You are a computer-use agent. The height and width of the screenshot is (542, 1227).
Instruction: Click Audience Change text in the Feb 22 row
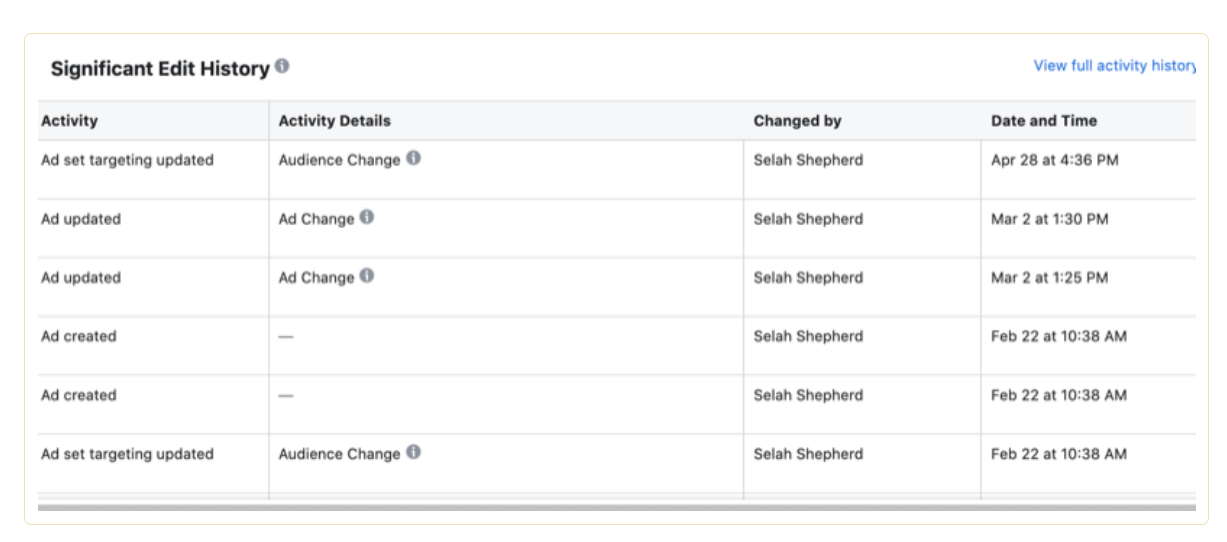point(339,454)
